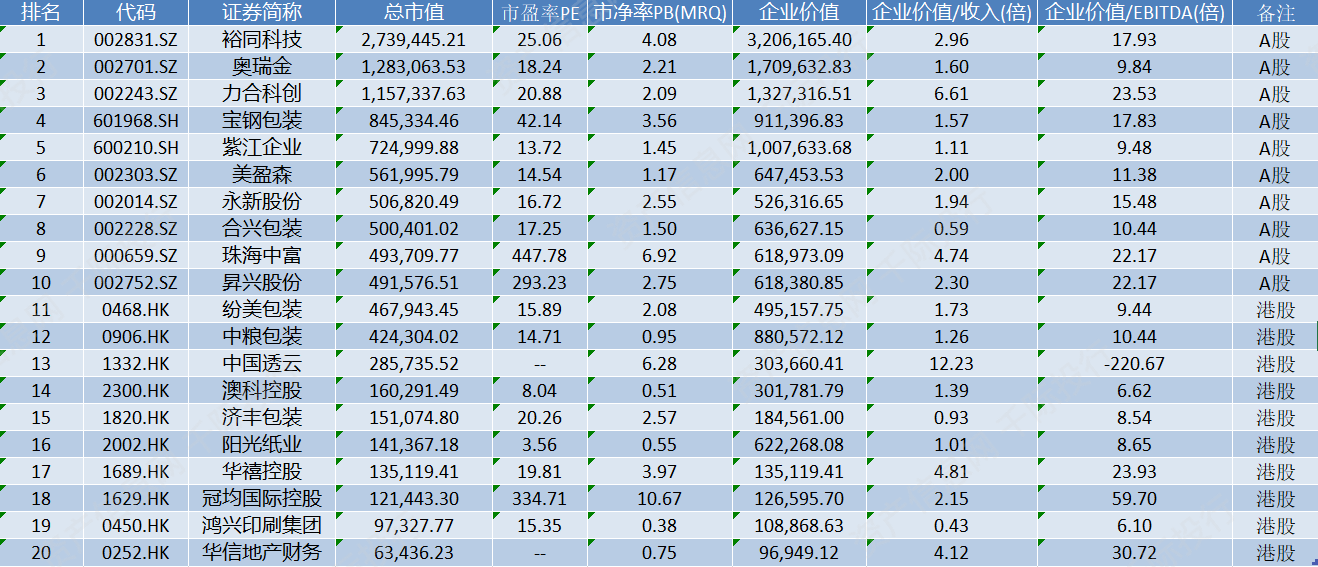This screenshot has height=567, width=1318.
Task: Click the EBITDA multiple 30.72
Action: point(1134,553)
